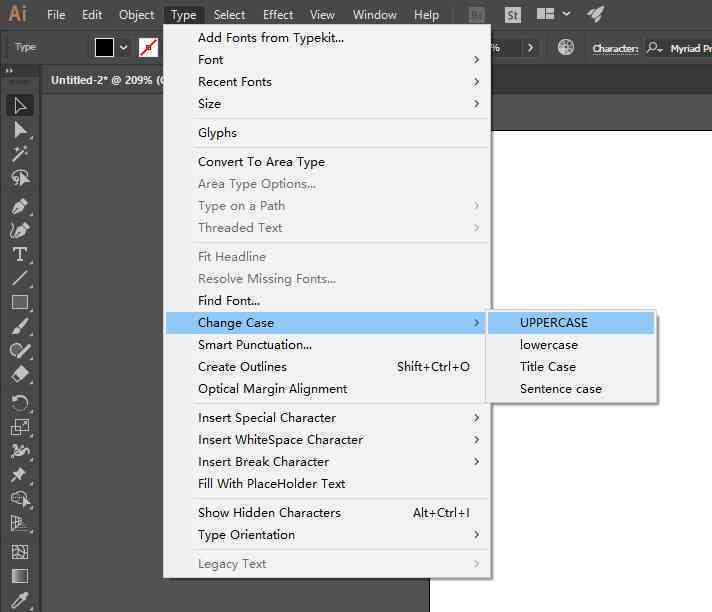Apply Title Case option

571,366
